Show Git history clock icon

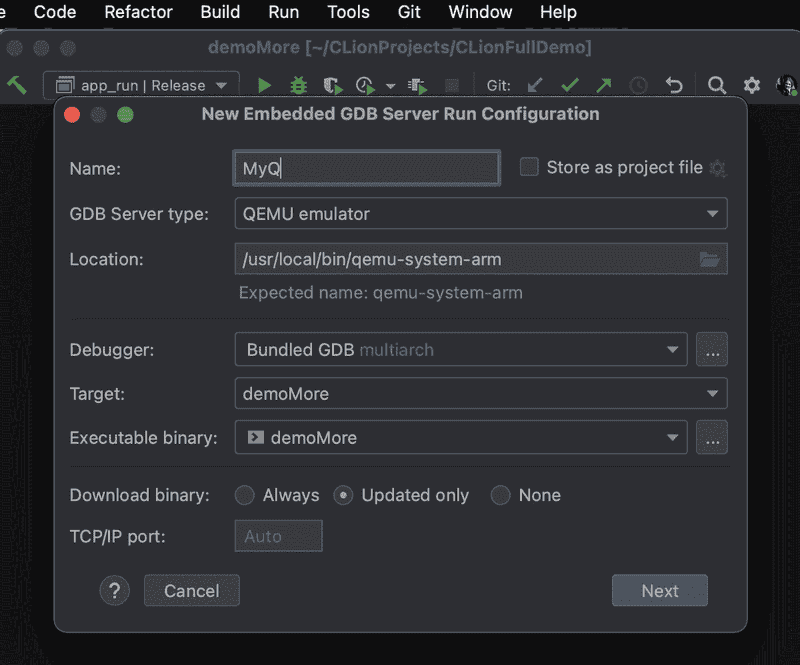tap(638, 85)
